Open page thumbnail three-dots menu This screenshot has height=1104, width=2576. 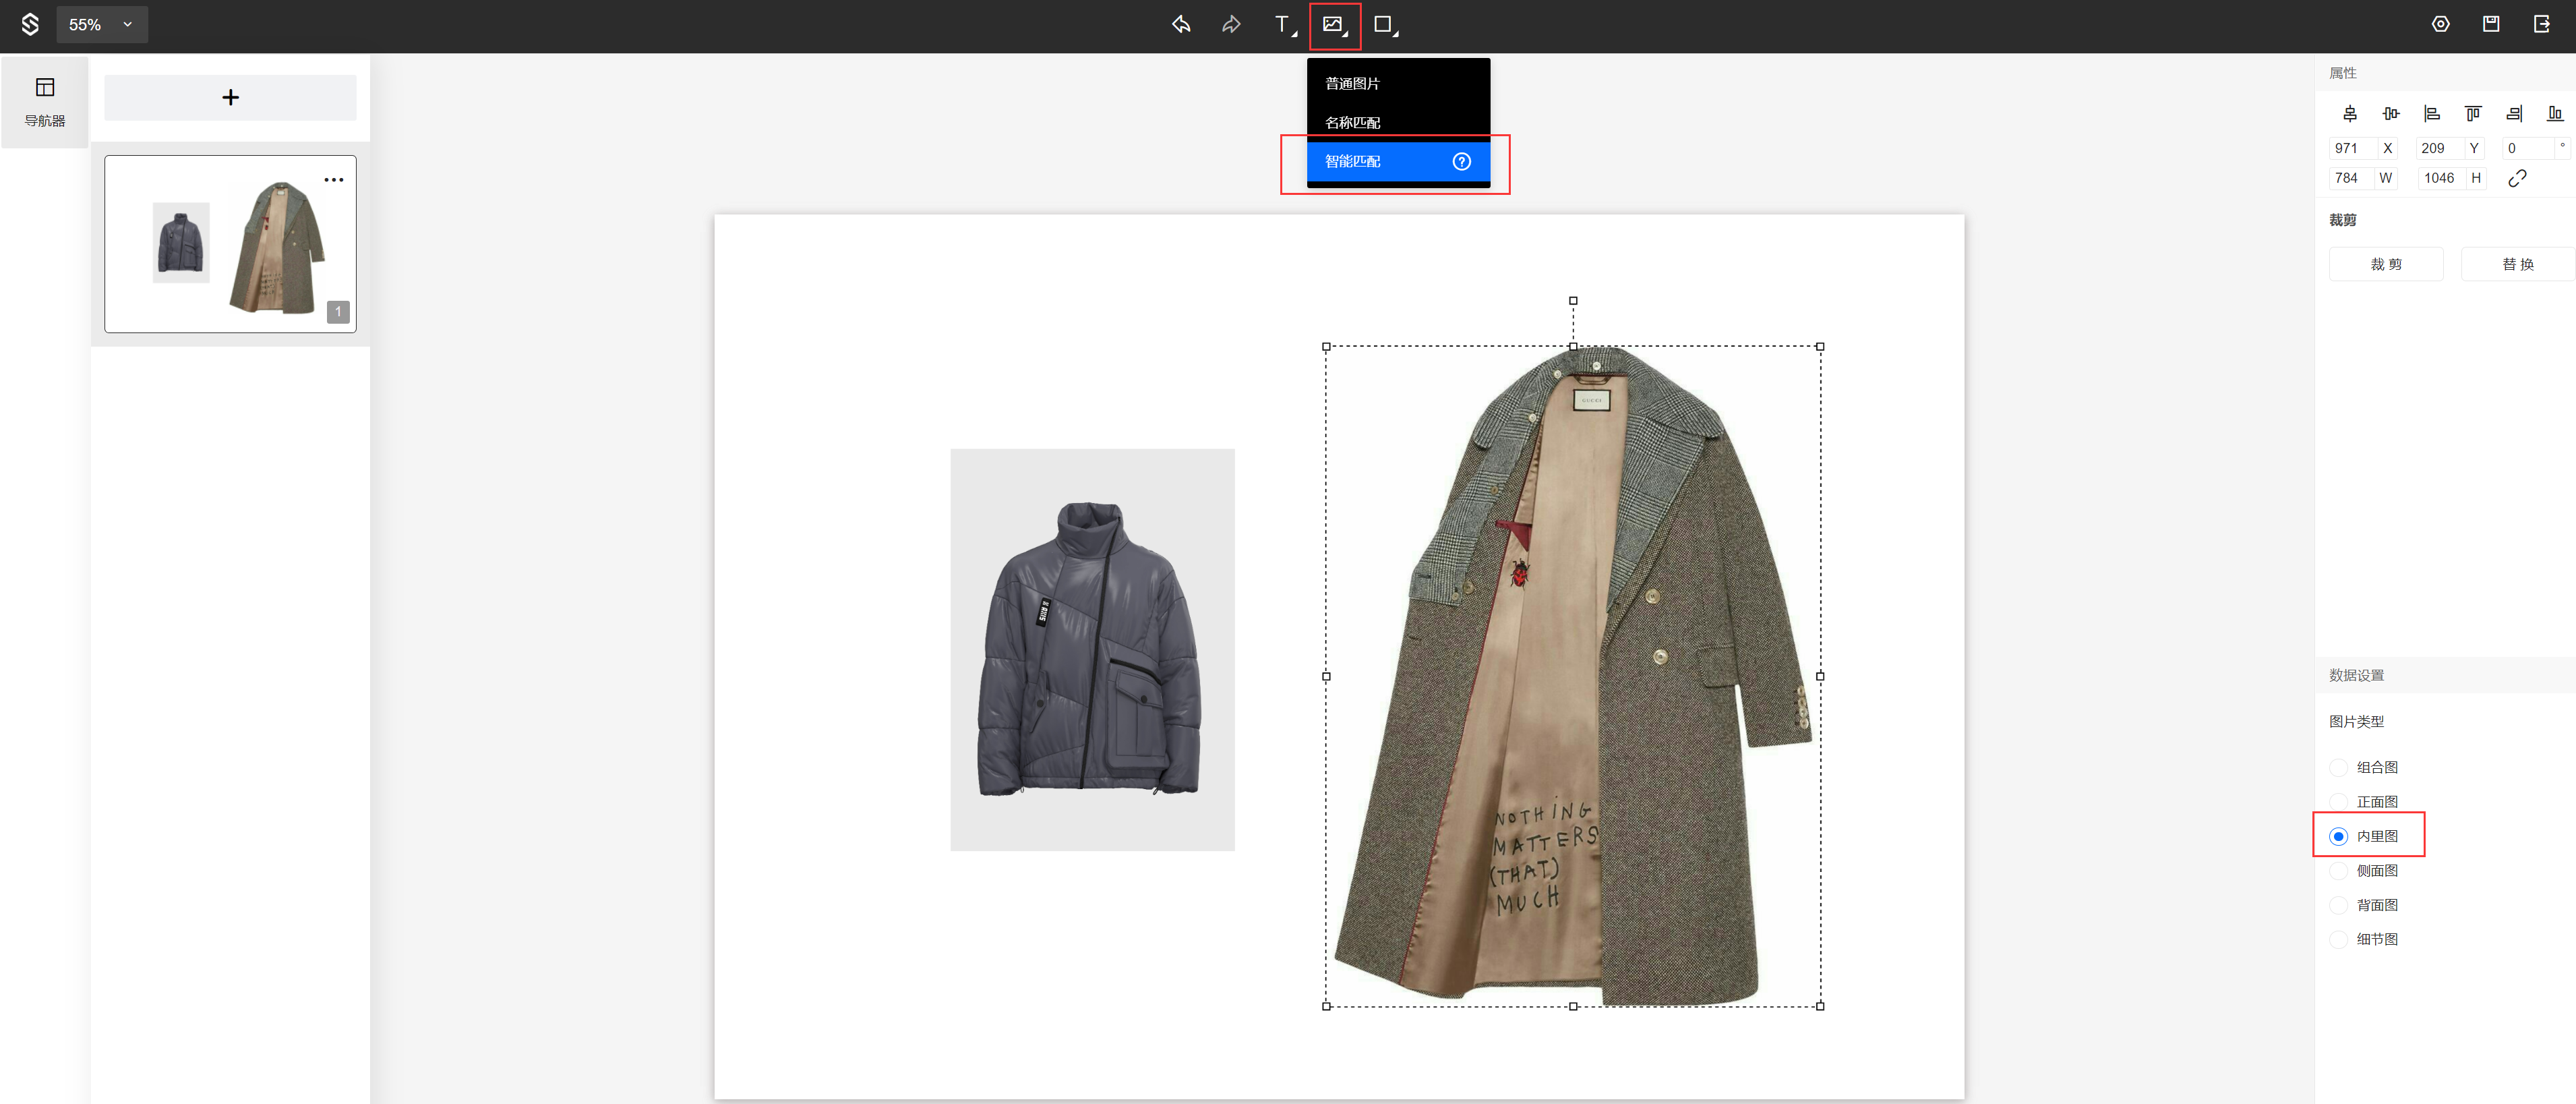pyautogui.click(x=334, y=180)
